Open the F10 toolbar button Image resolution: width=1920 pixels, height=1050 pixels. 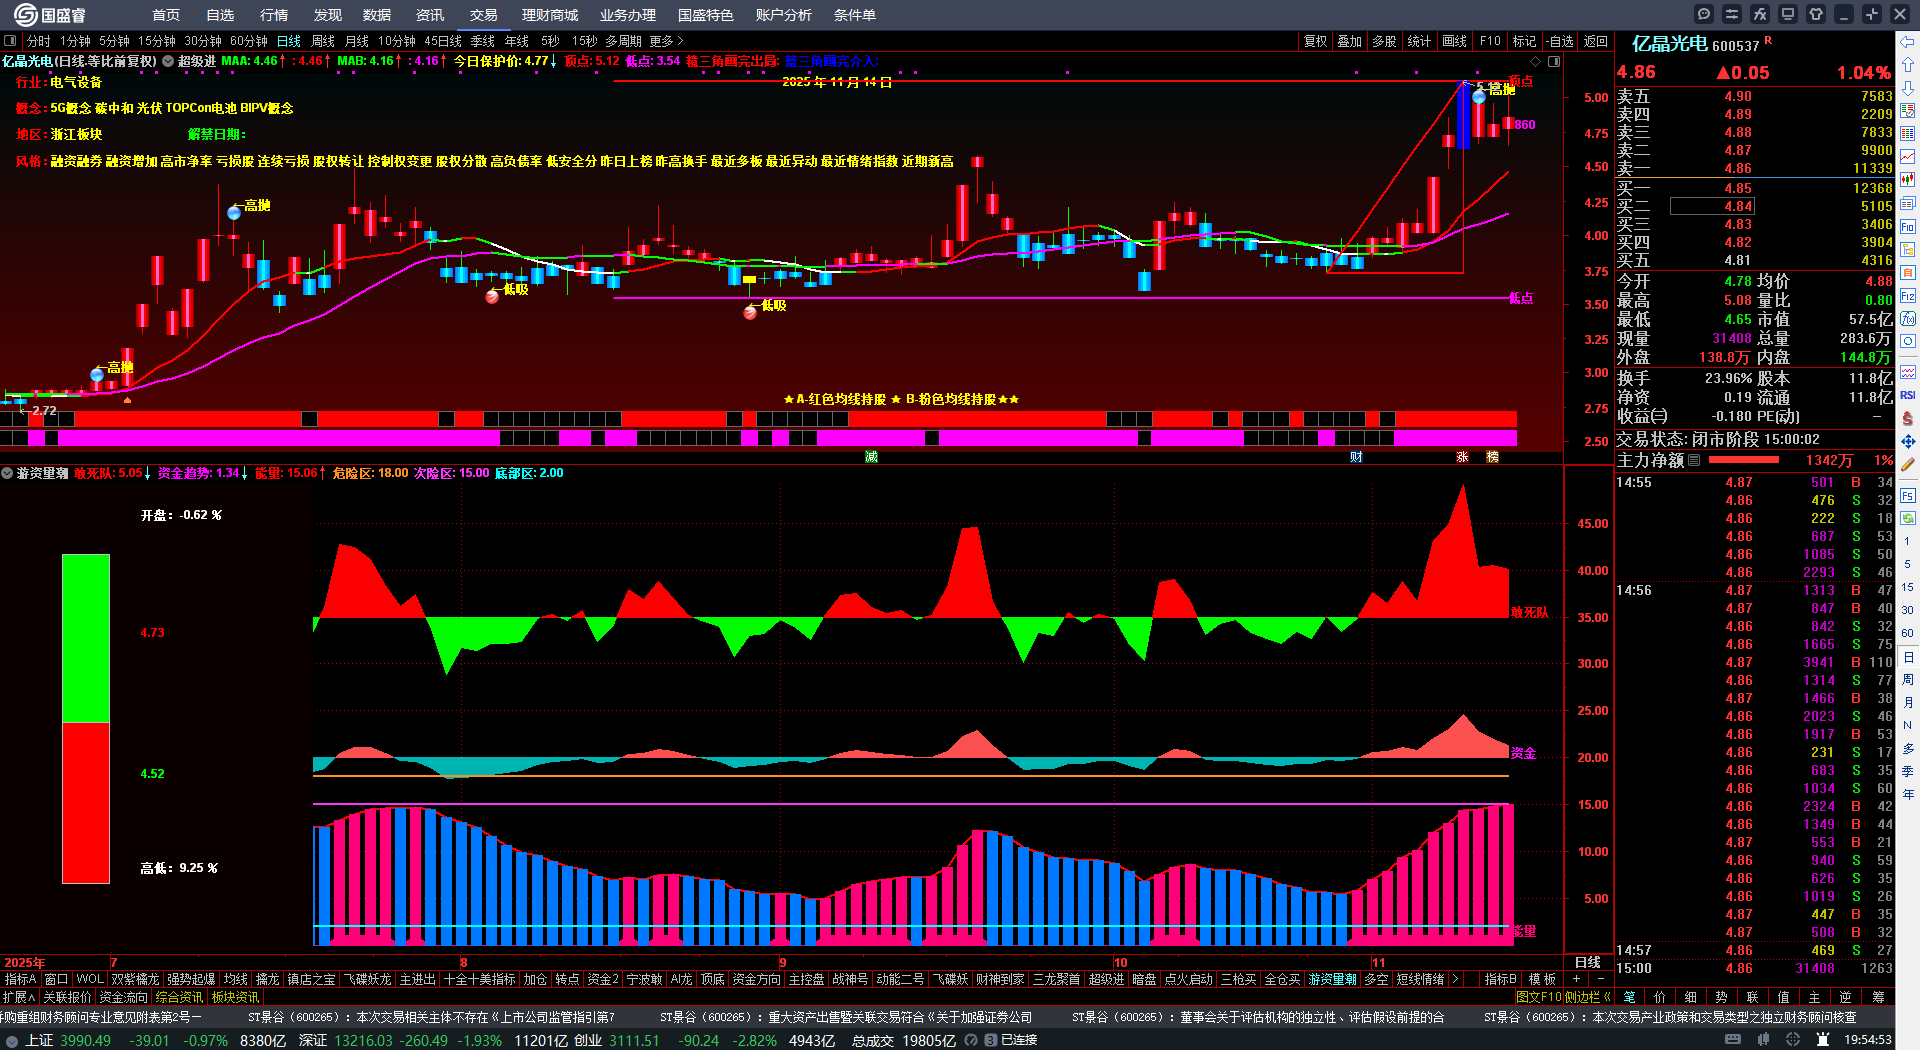1490,41
